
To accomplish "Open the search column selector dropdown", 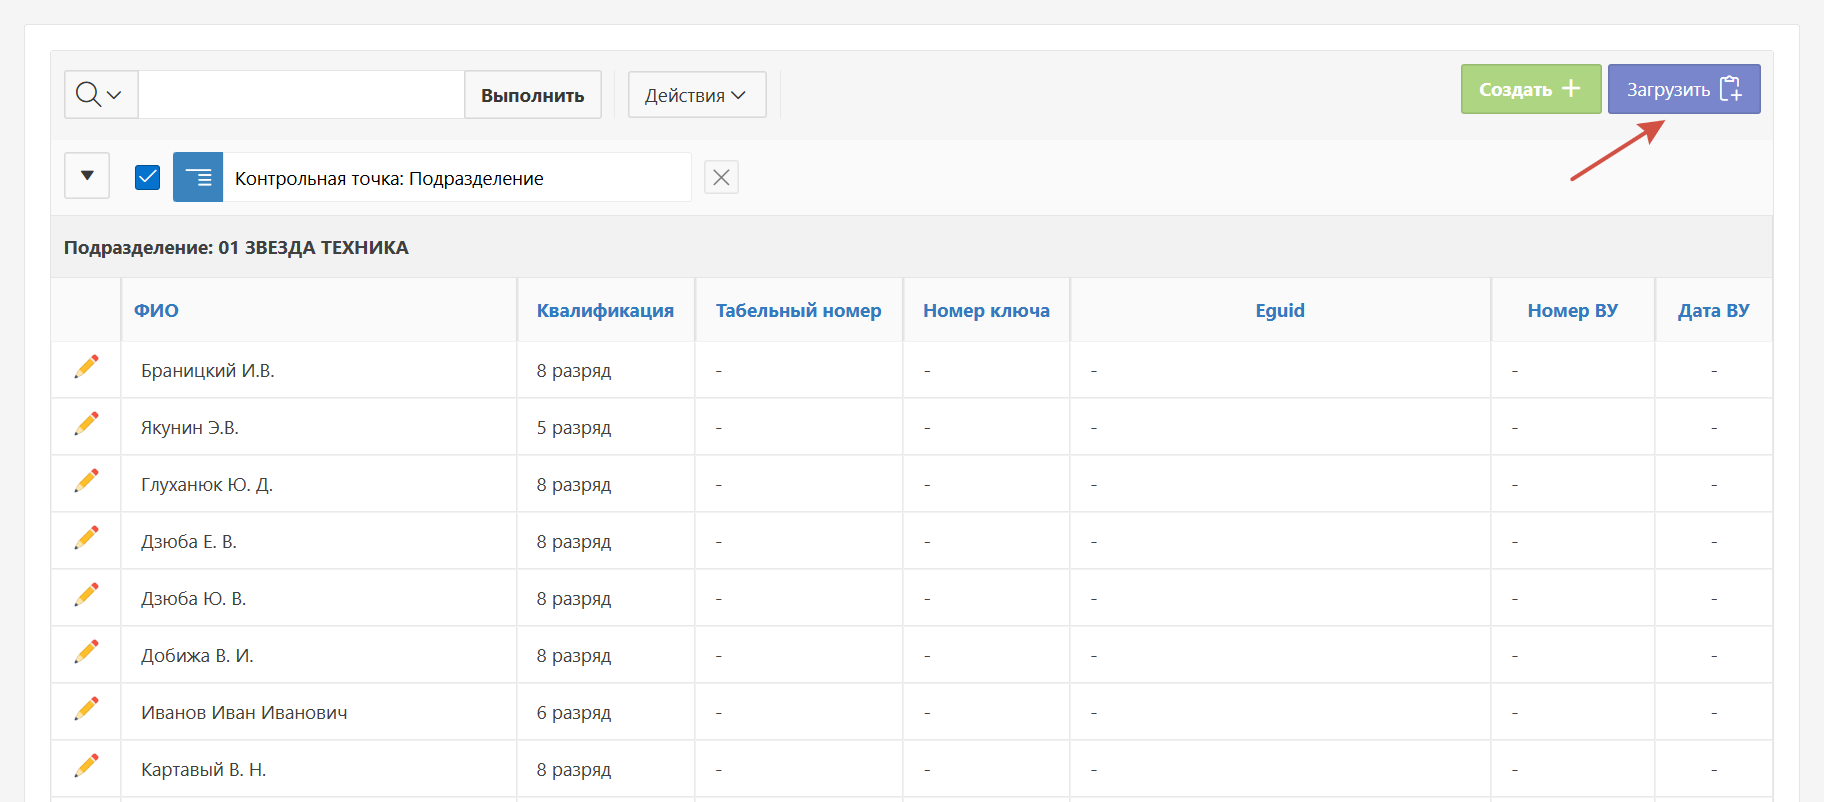I will [x=100, y=95].
